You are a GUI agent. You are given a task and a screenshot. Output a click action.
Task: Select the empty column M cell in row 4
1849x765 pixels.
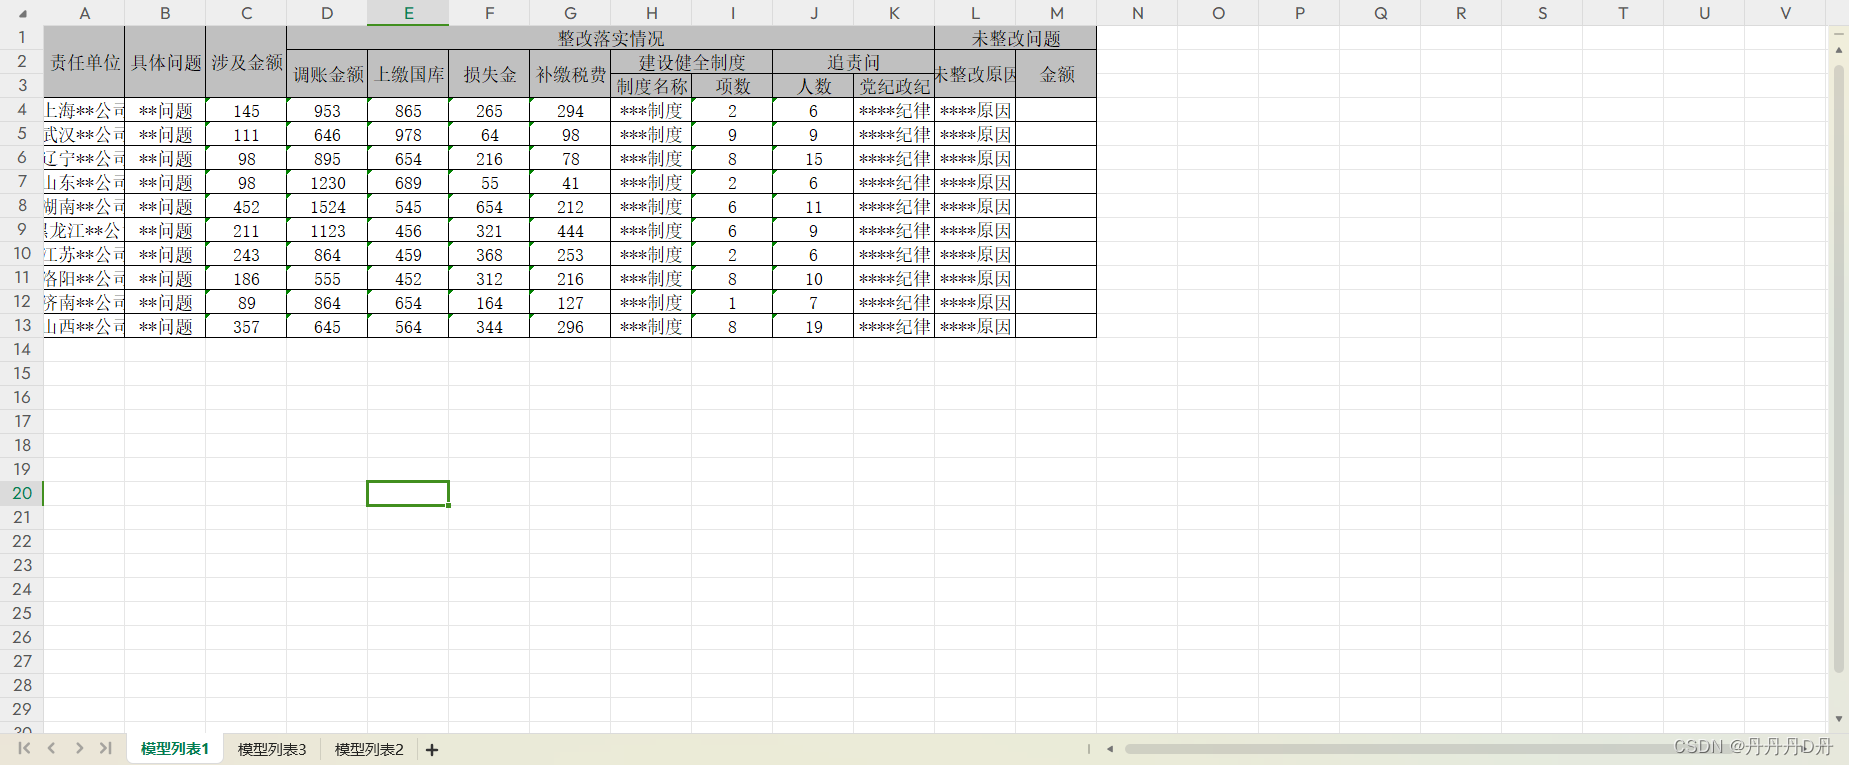tap(1056, 110)
